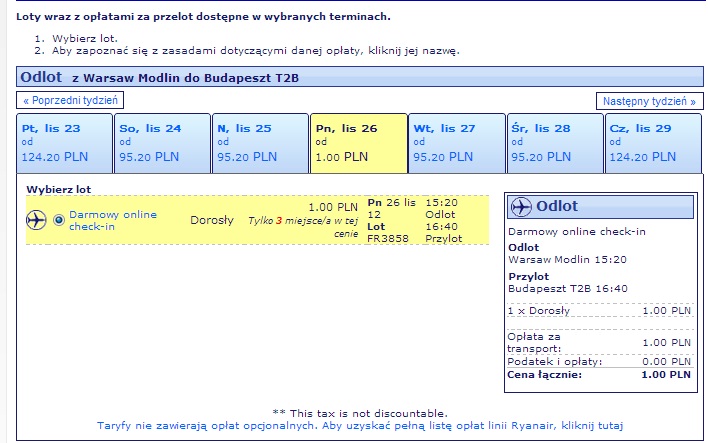Open the Śr, lis 28 date tab
This screenshot has width=708, height=443.
point(555,143)
